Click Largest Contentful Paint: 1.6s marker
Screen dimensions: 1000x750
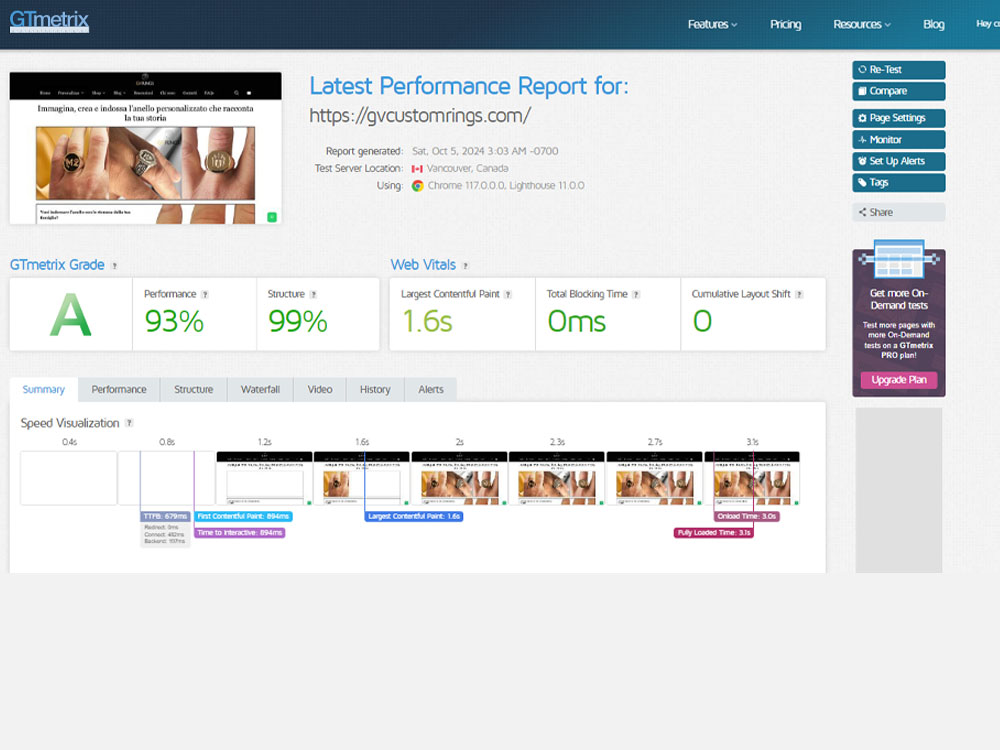414,517
